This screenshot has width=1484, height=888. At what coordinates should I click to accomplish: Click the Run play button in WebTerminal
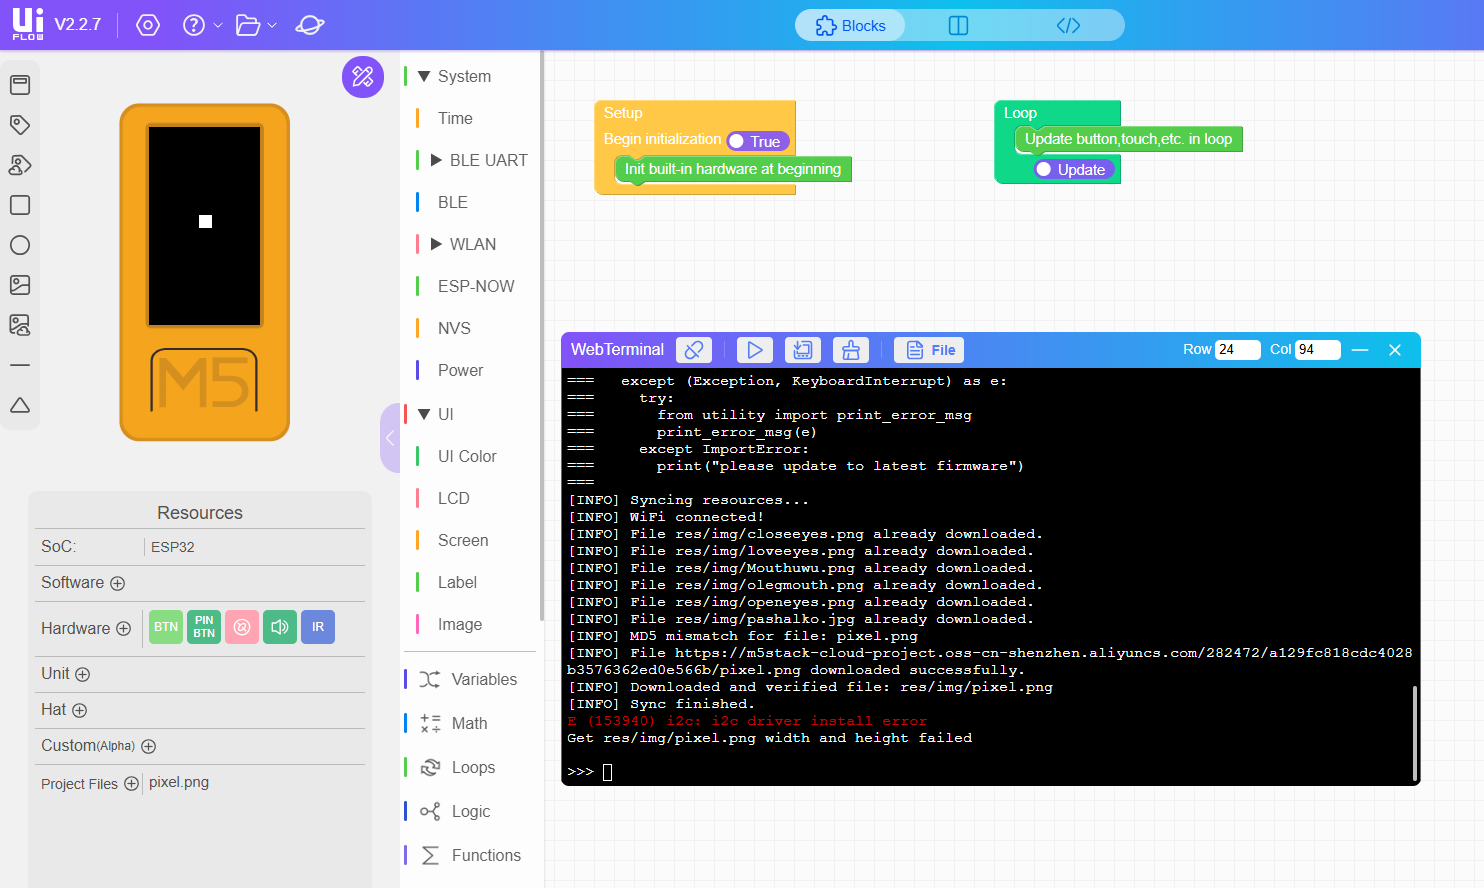755,350
